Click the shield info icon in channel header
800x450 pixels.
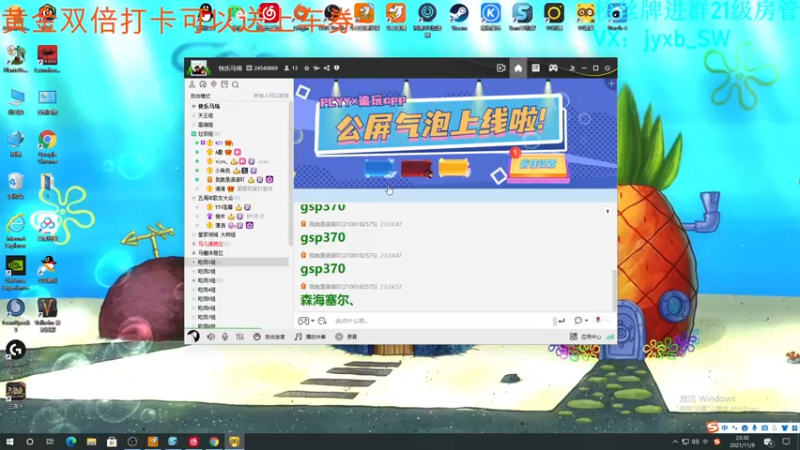[337, 68]
